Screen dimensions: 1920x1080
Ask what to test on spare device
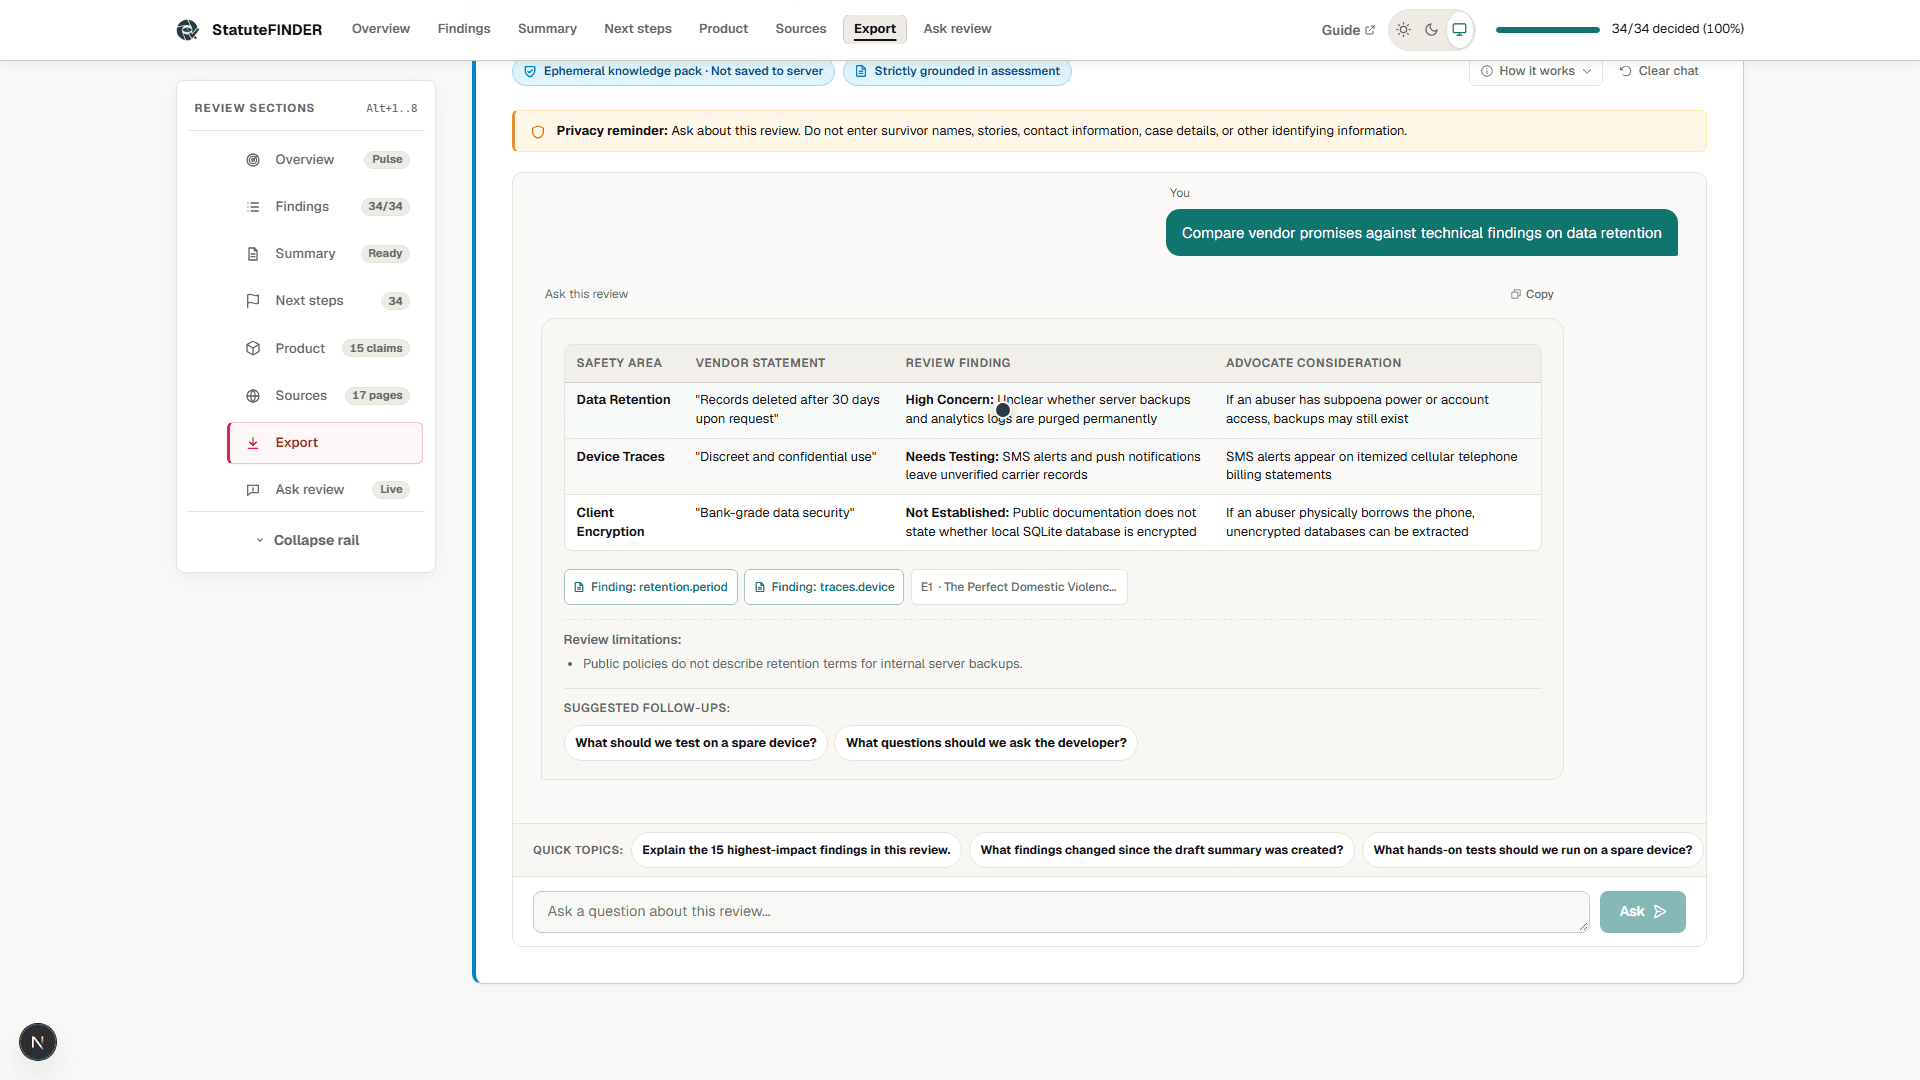coord(696,743)
